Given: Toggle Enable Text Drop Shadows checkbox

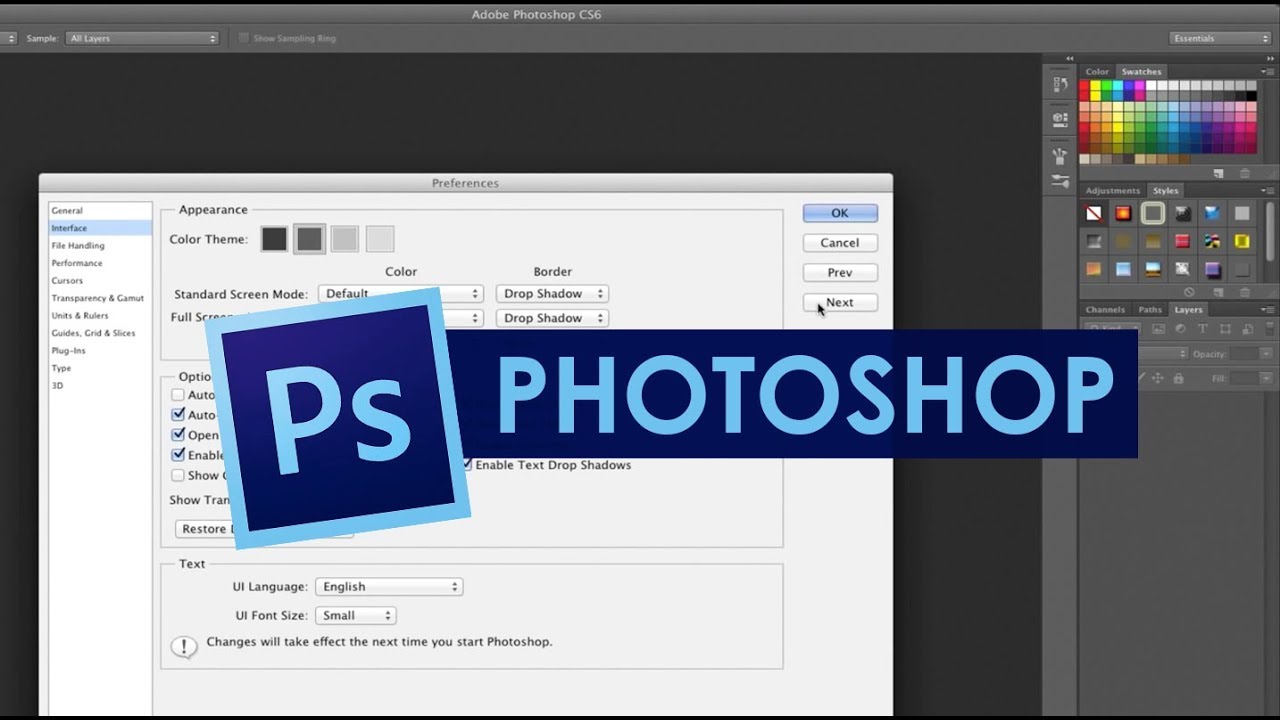Looking at the screenshot, I should click(467, 465).
